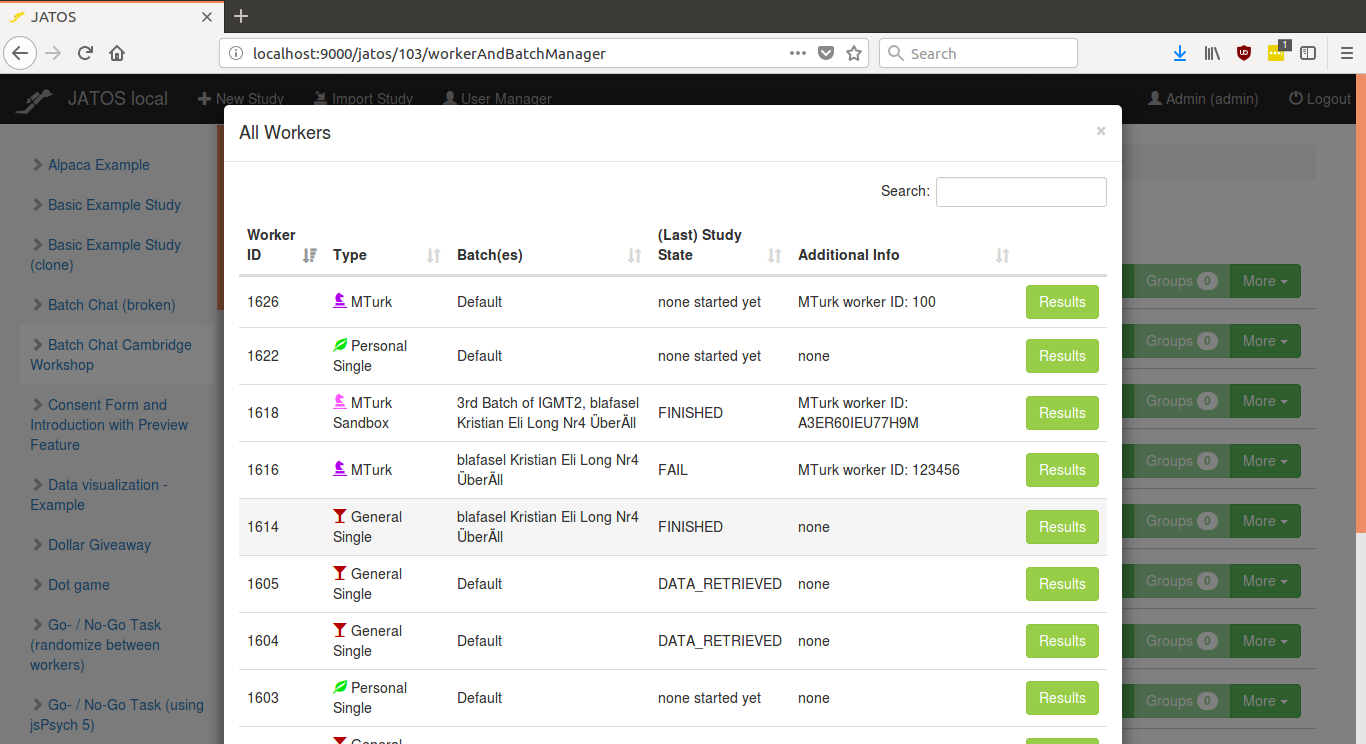Image resolution: width=1366 pixels, height=744 pixels.
Task: Click the FAIL state of worker 1616
Action: tap(673, 470)
